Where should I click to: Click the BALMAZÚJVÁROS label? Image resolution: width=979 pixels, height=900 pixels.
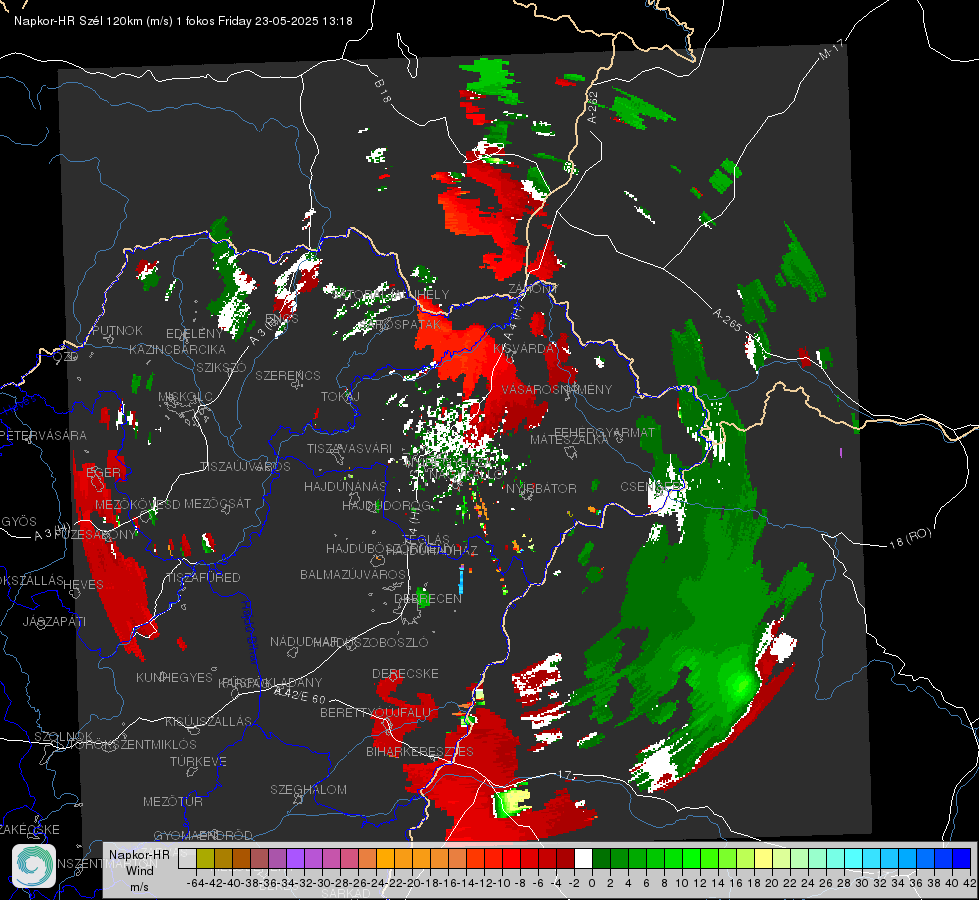[x=353, y=574]
